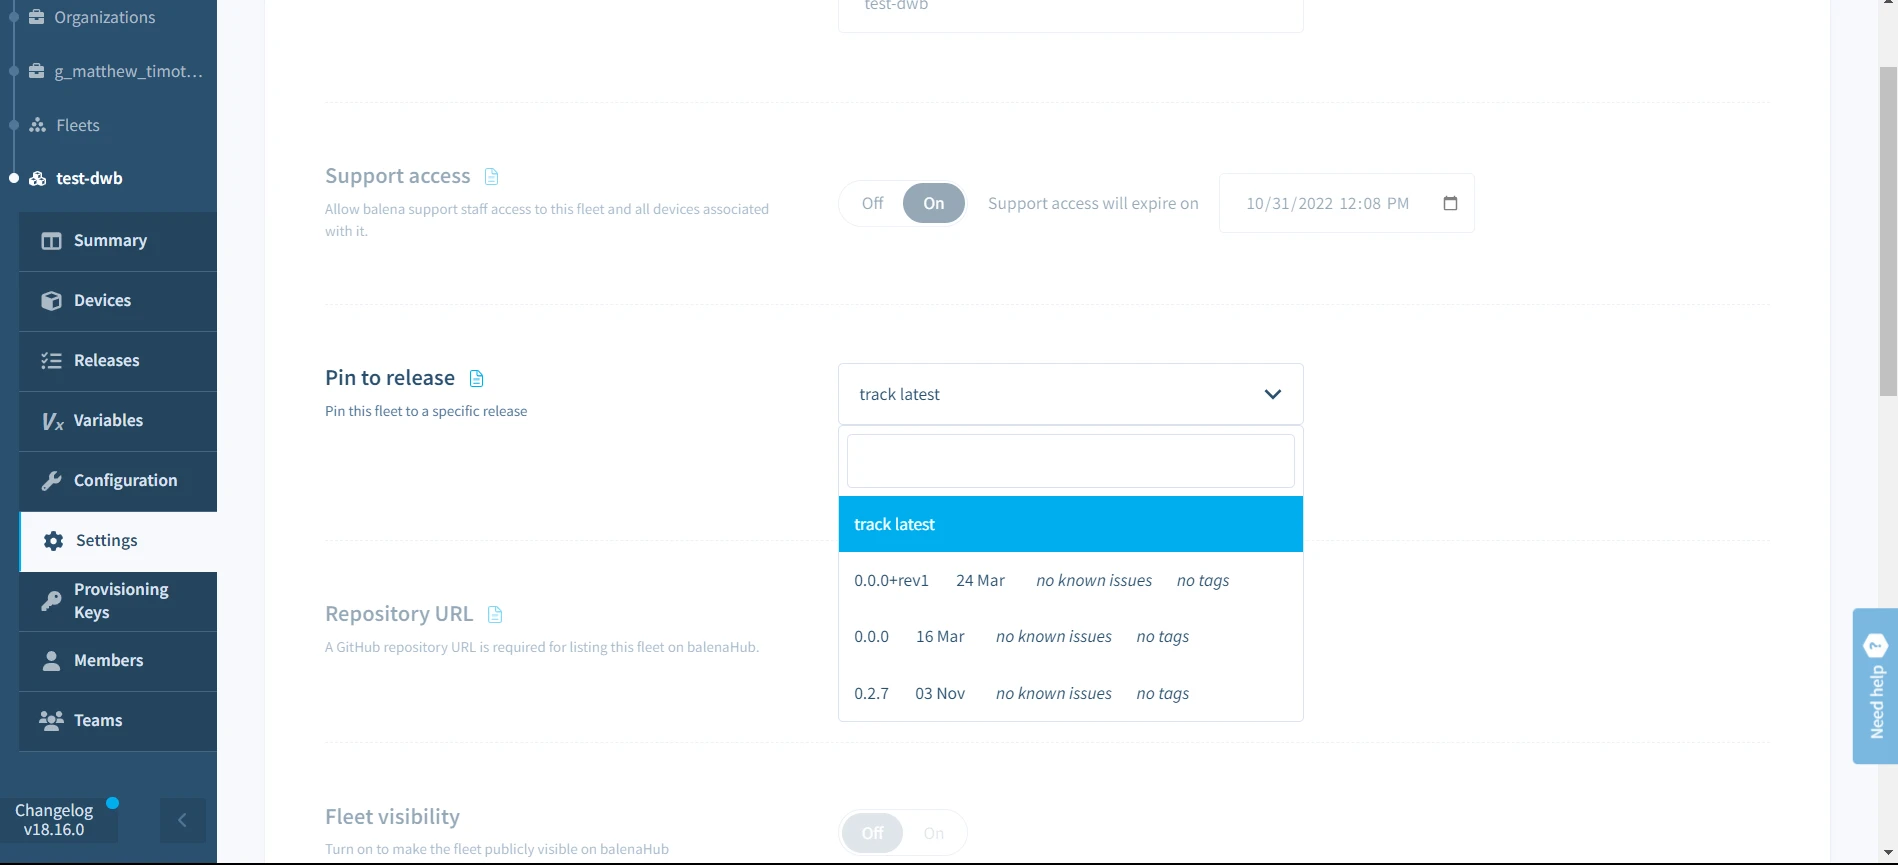
Task: Click the Variables Vx icon
Action: pos(52,421)
